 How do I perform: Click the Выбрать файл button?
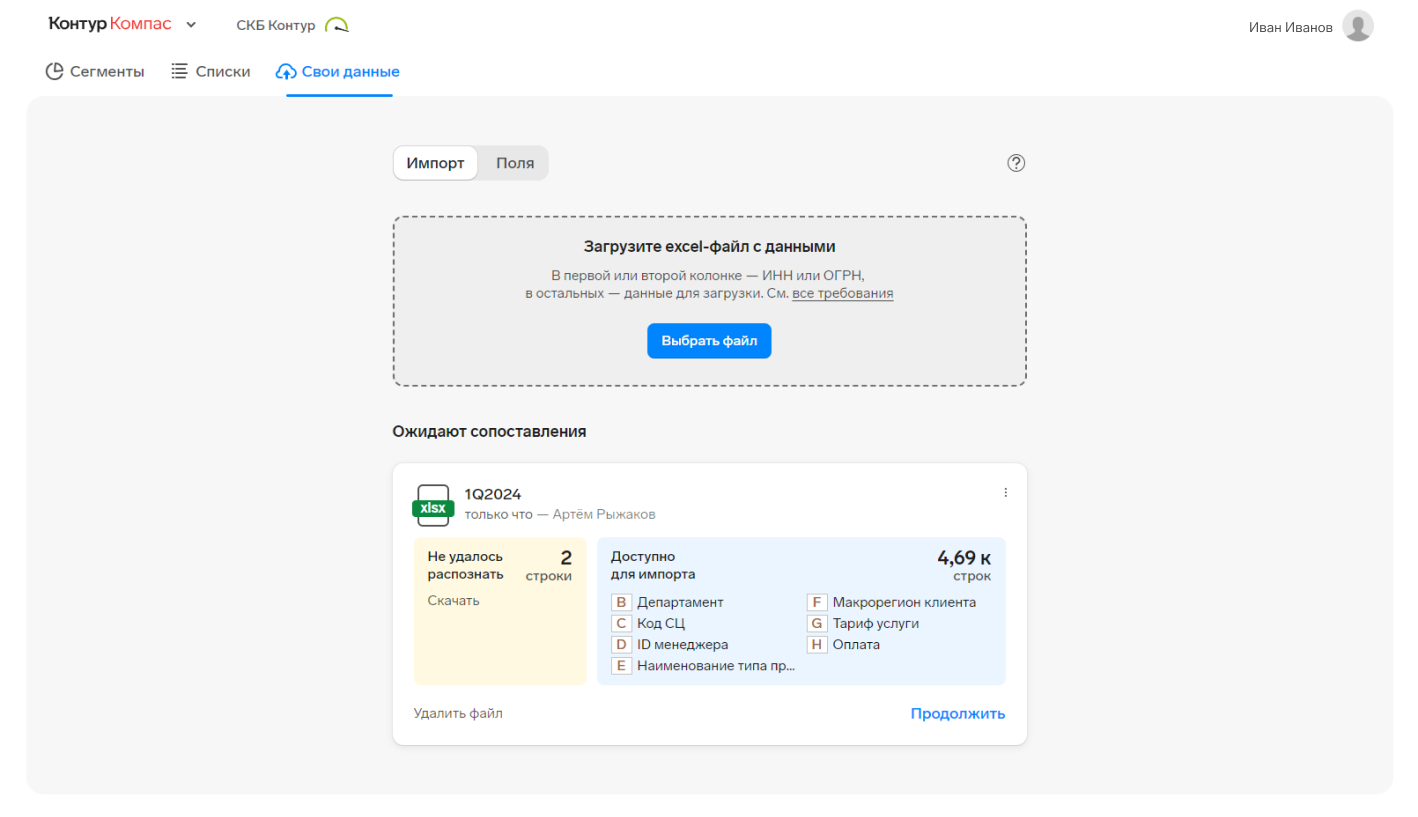709,341
